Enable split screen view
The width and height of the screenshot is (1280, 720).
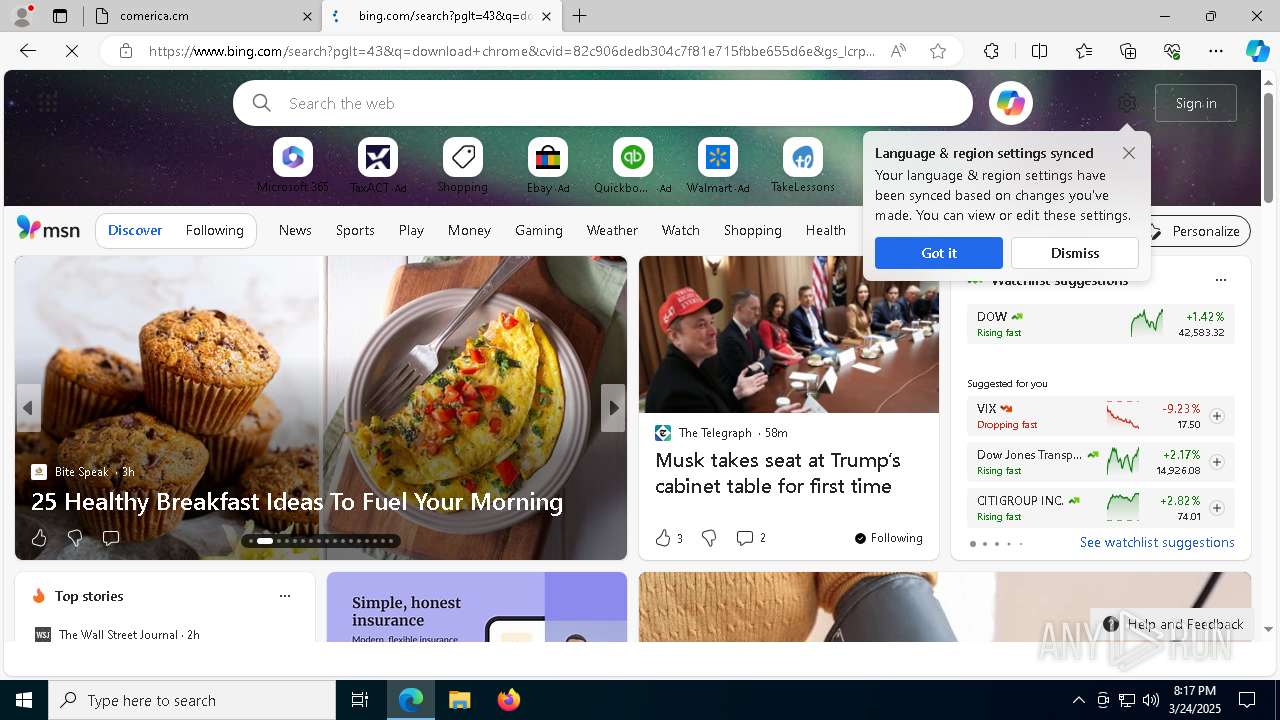pos(1039,51)
